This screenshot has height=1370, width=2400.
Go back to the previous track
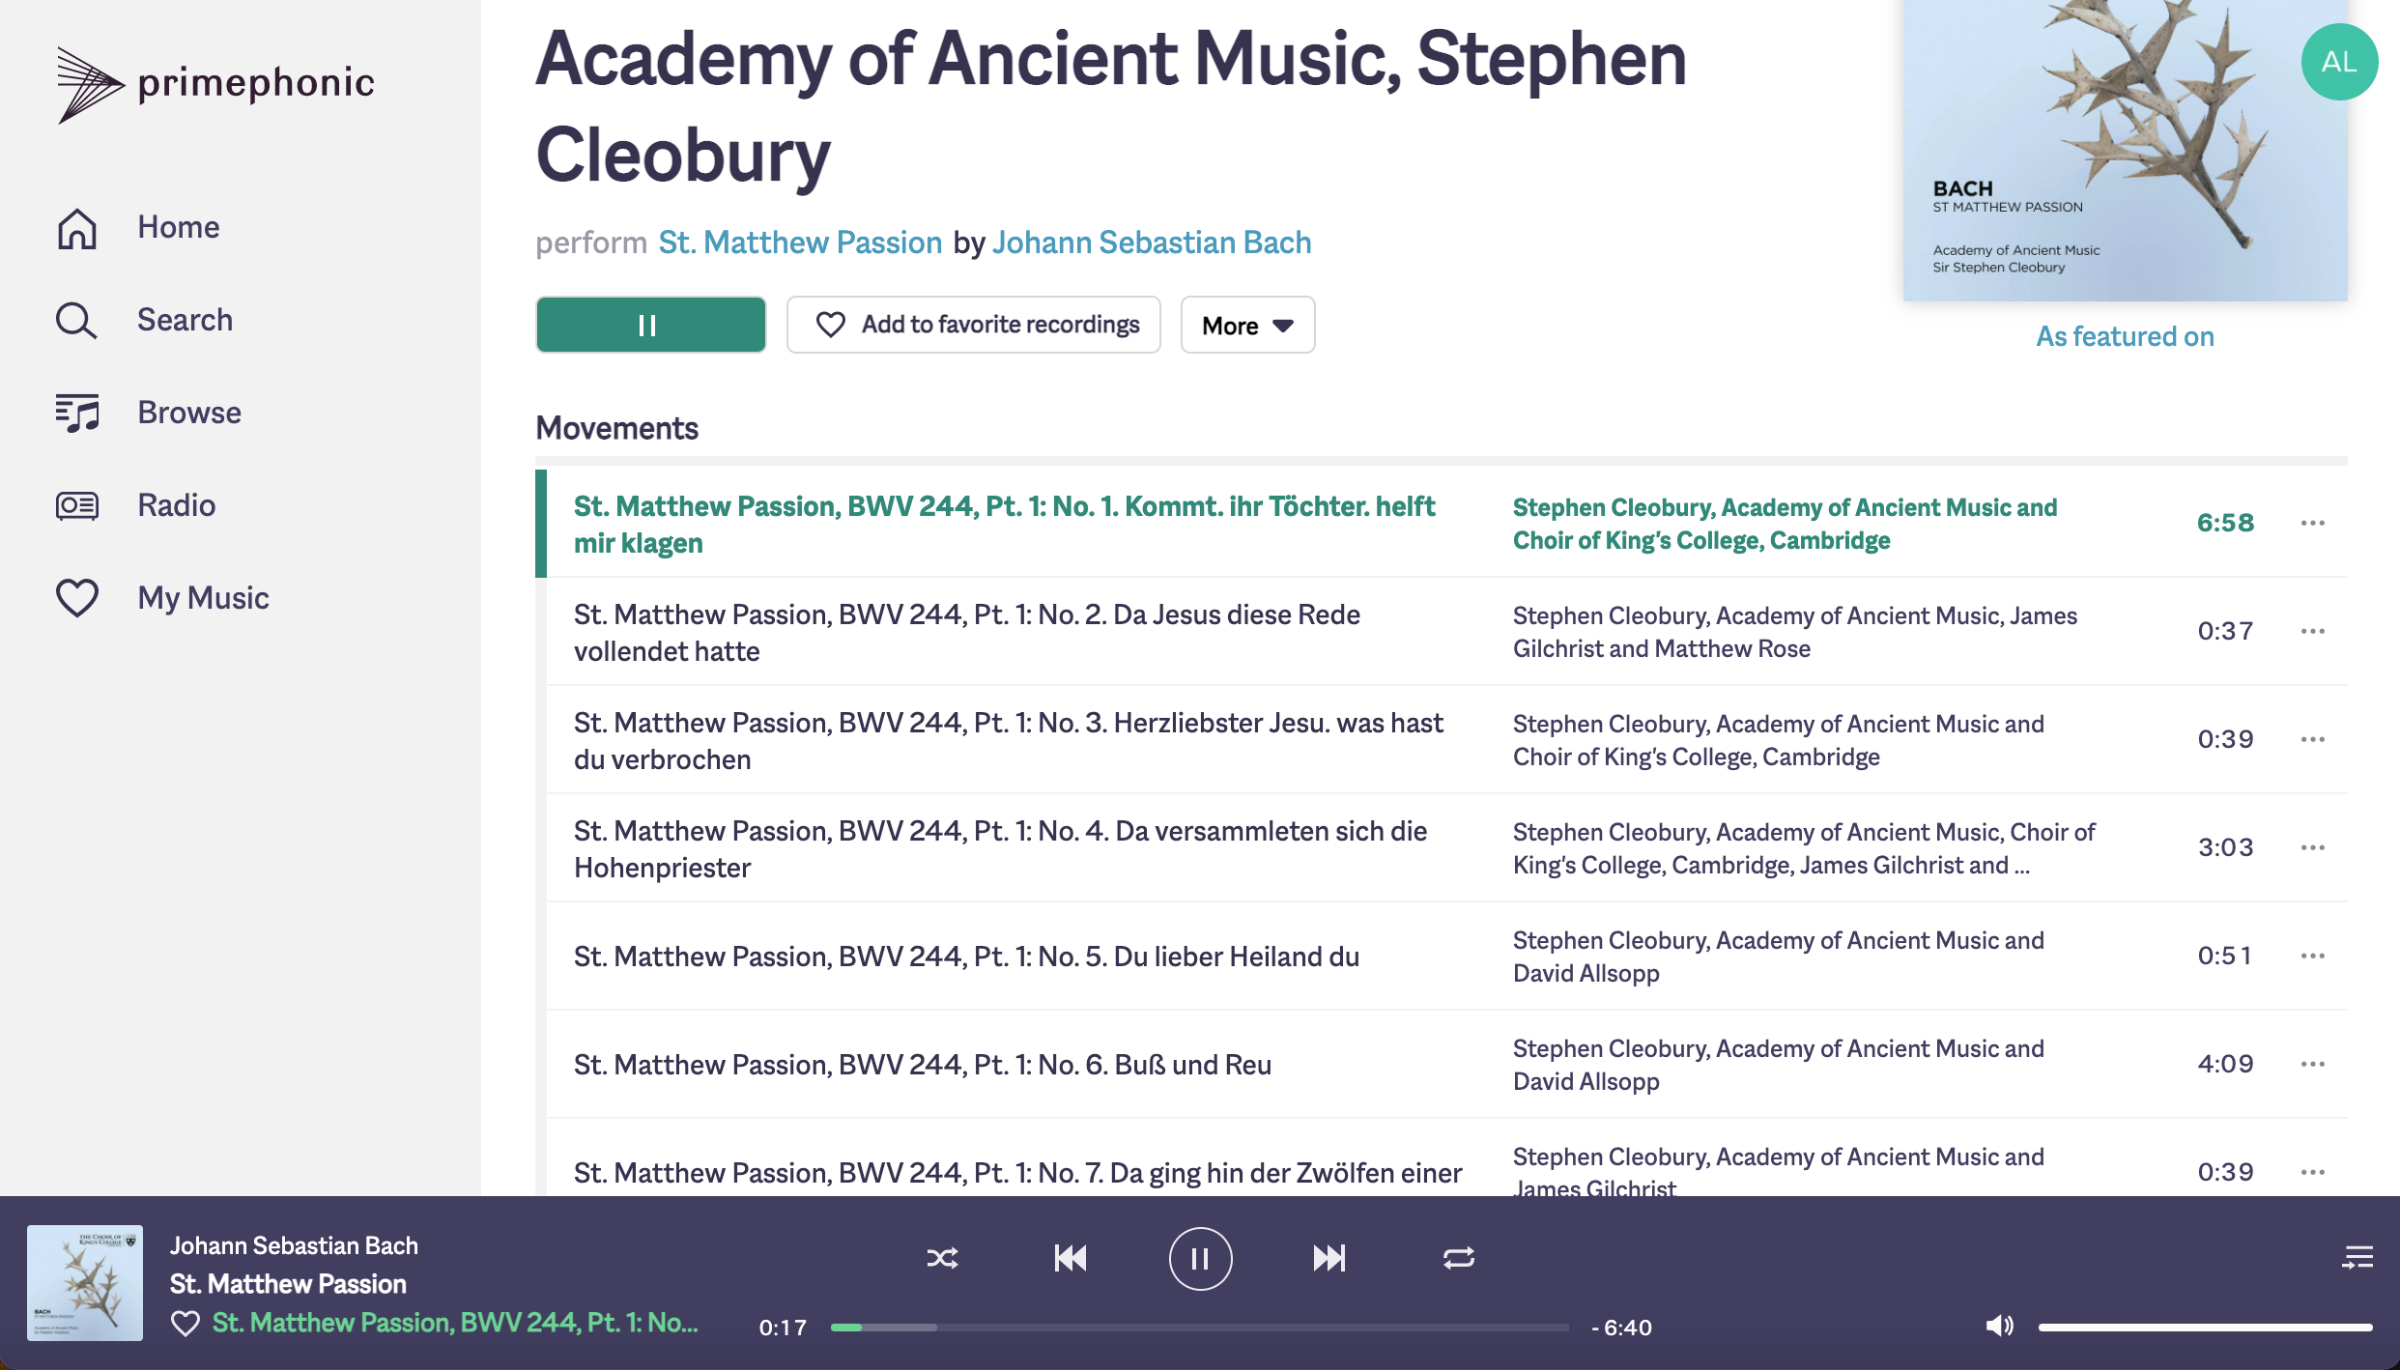[x=1070, y=1258]
